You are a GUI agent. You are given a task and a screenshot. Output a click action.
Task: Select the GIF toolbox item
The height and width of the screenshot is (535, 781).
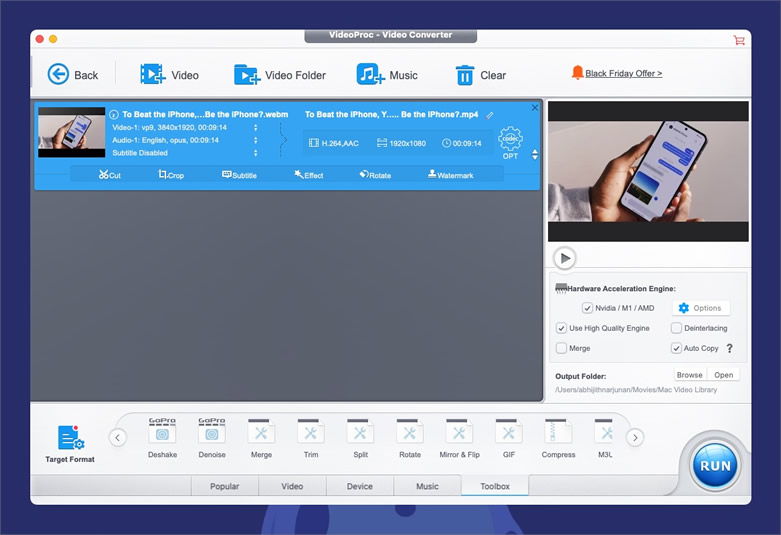509,437
